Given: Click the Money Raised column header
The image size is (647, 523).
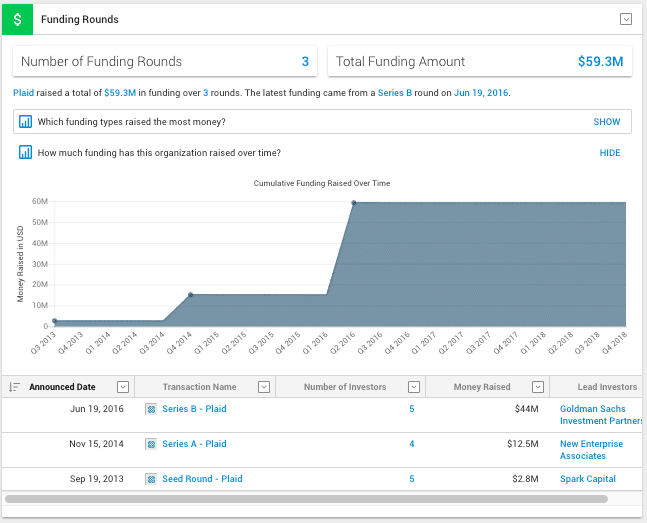Looking at the screenshot, I should (482, 387).
